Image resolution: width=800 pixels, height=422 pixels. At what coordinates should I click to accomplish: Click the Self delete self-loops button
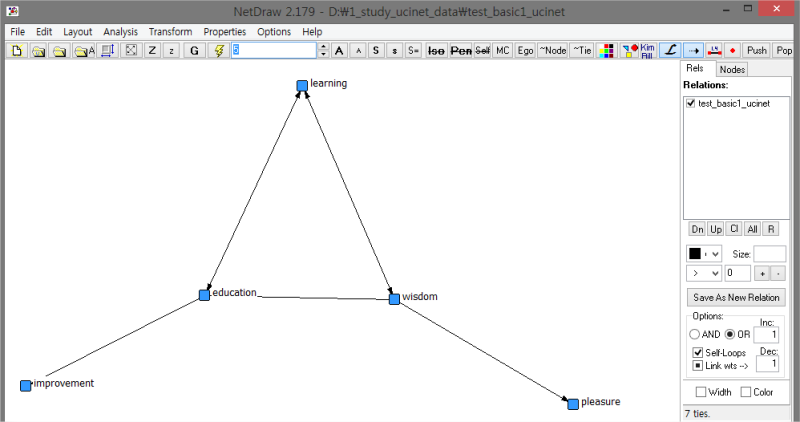(x=482, y=51)
